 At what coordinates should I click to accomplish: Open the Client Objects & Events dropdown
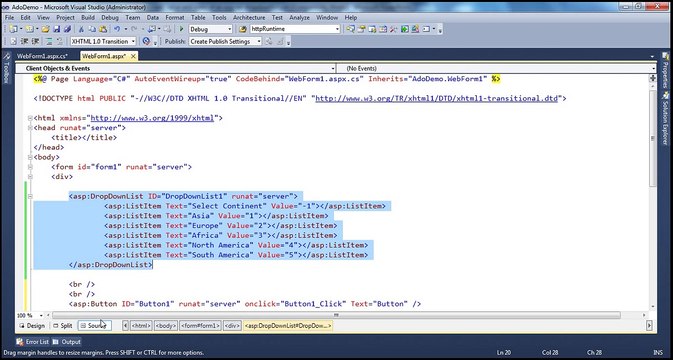pyautogui.click(x=333, y=68)
